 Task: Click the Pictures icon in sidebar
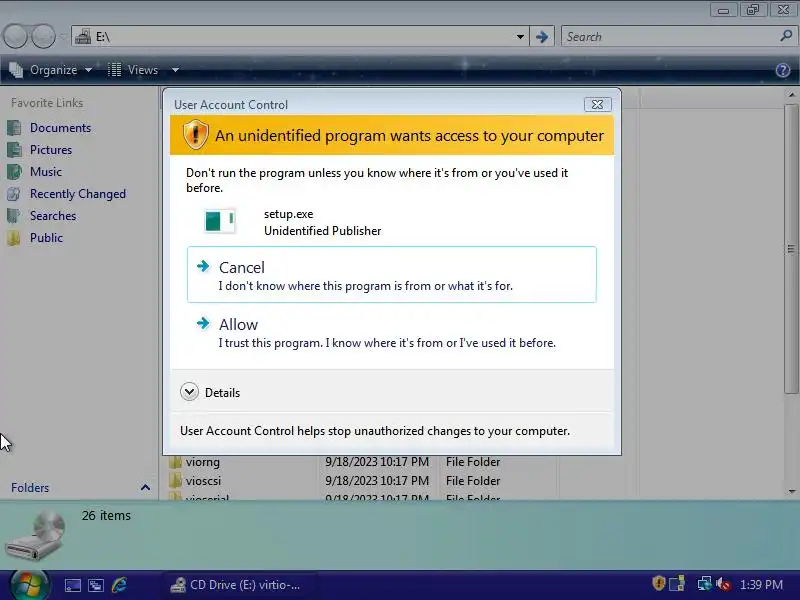coord(14,149)
